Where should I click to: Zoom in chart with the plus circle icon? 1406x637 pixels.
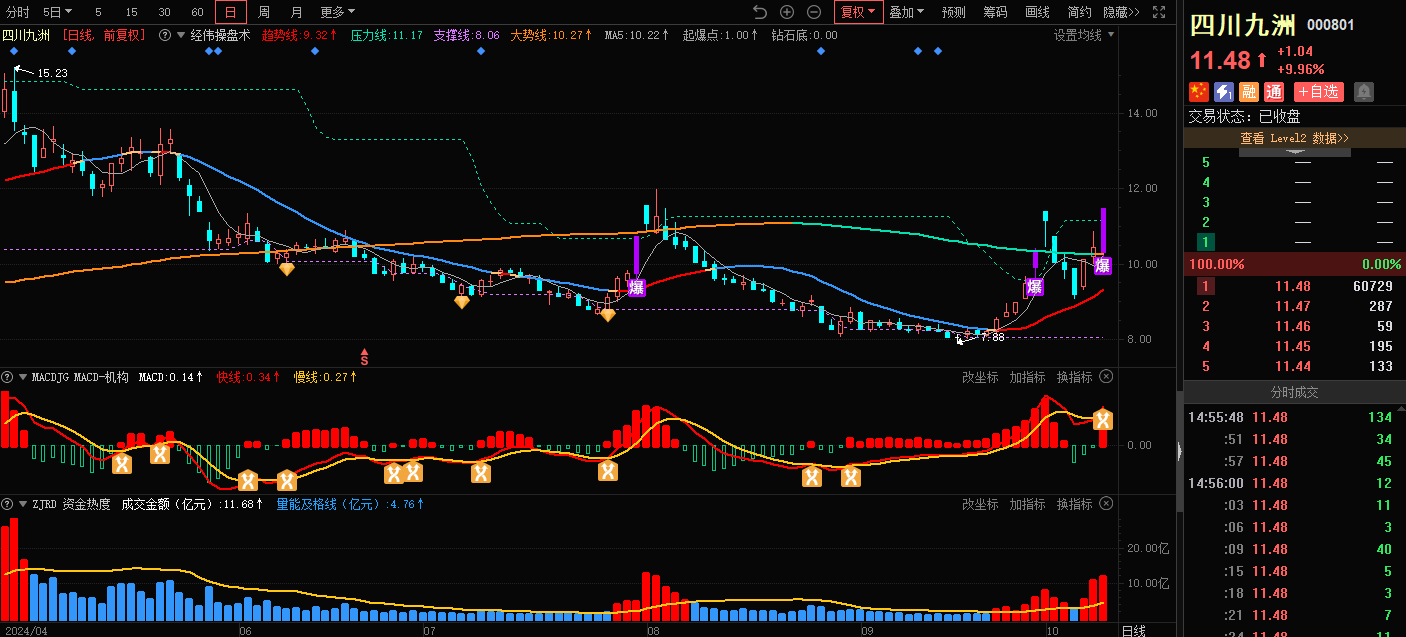(787, 12)
